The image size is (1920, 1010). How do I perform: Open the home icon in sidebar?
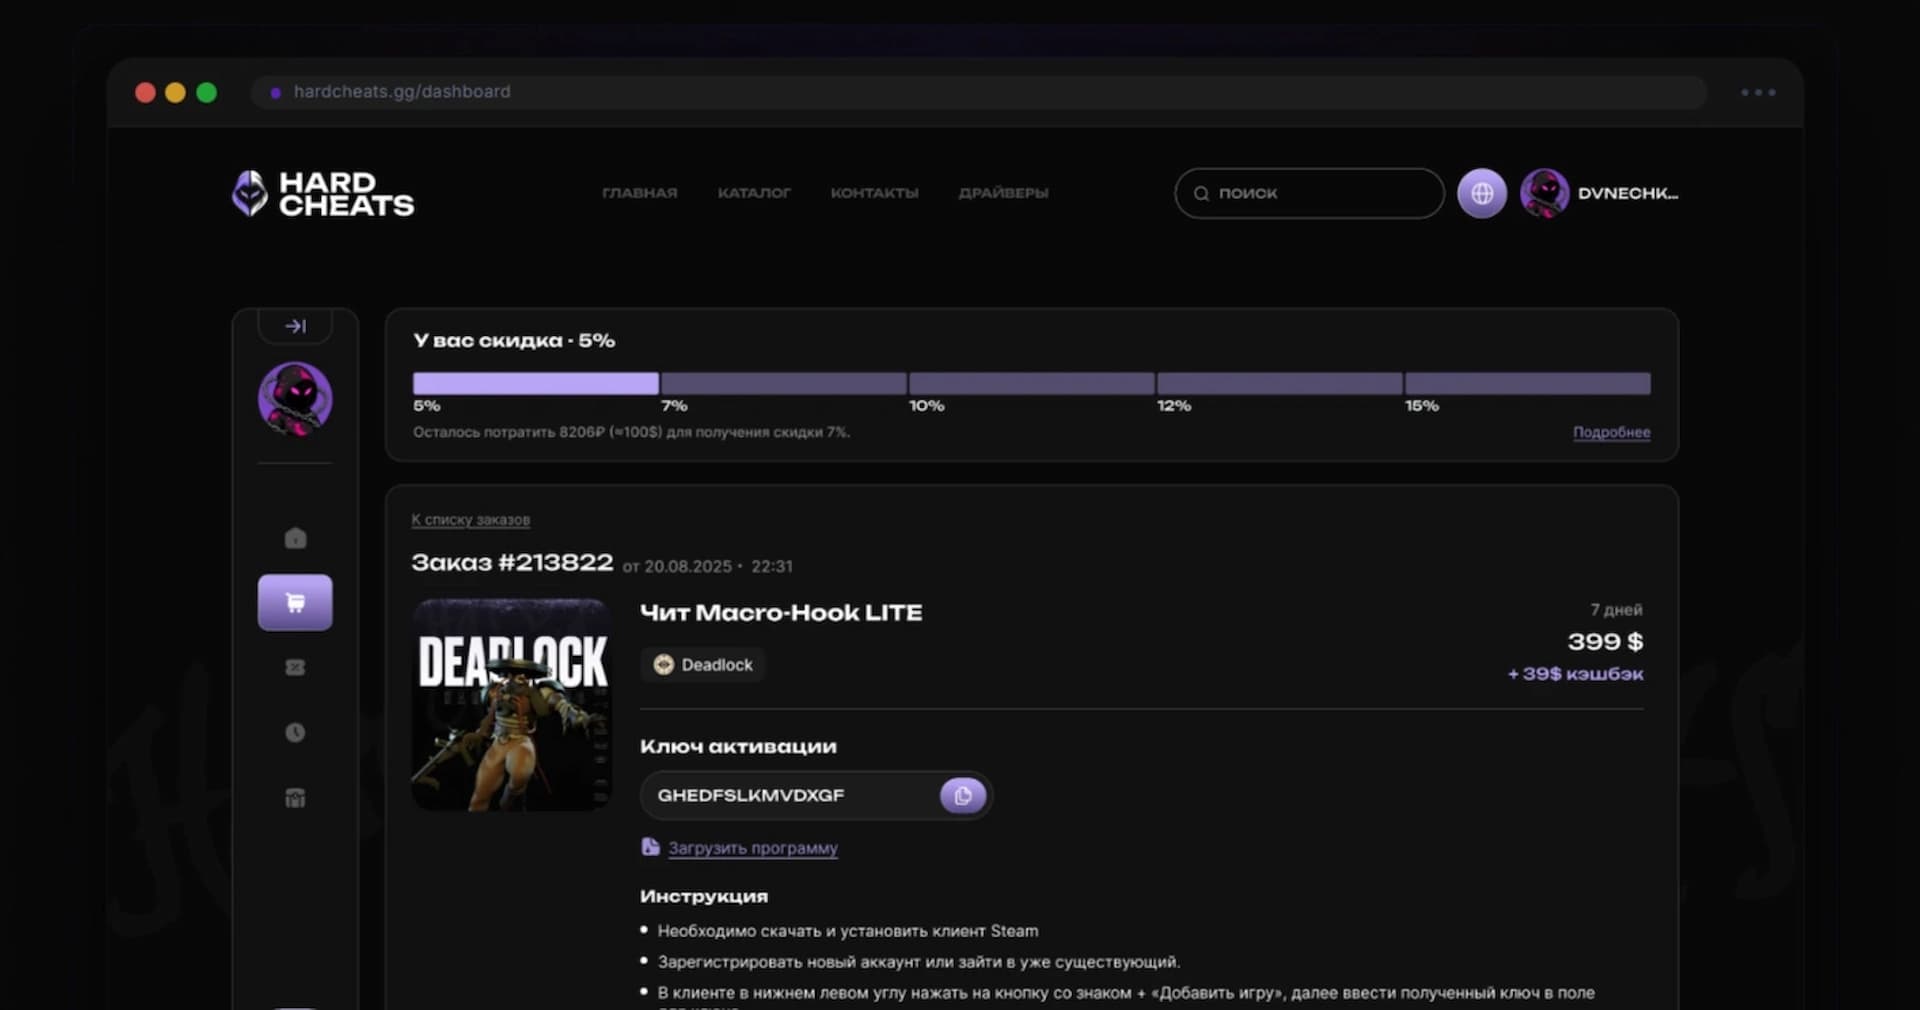click(295, 538)
